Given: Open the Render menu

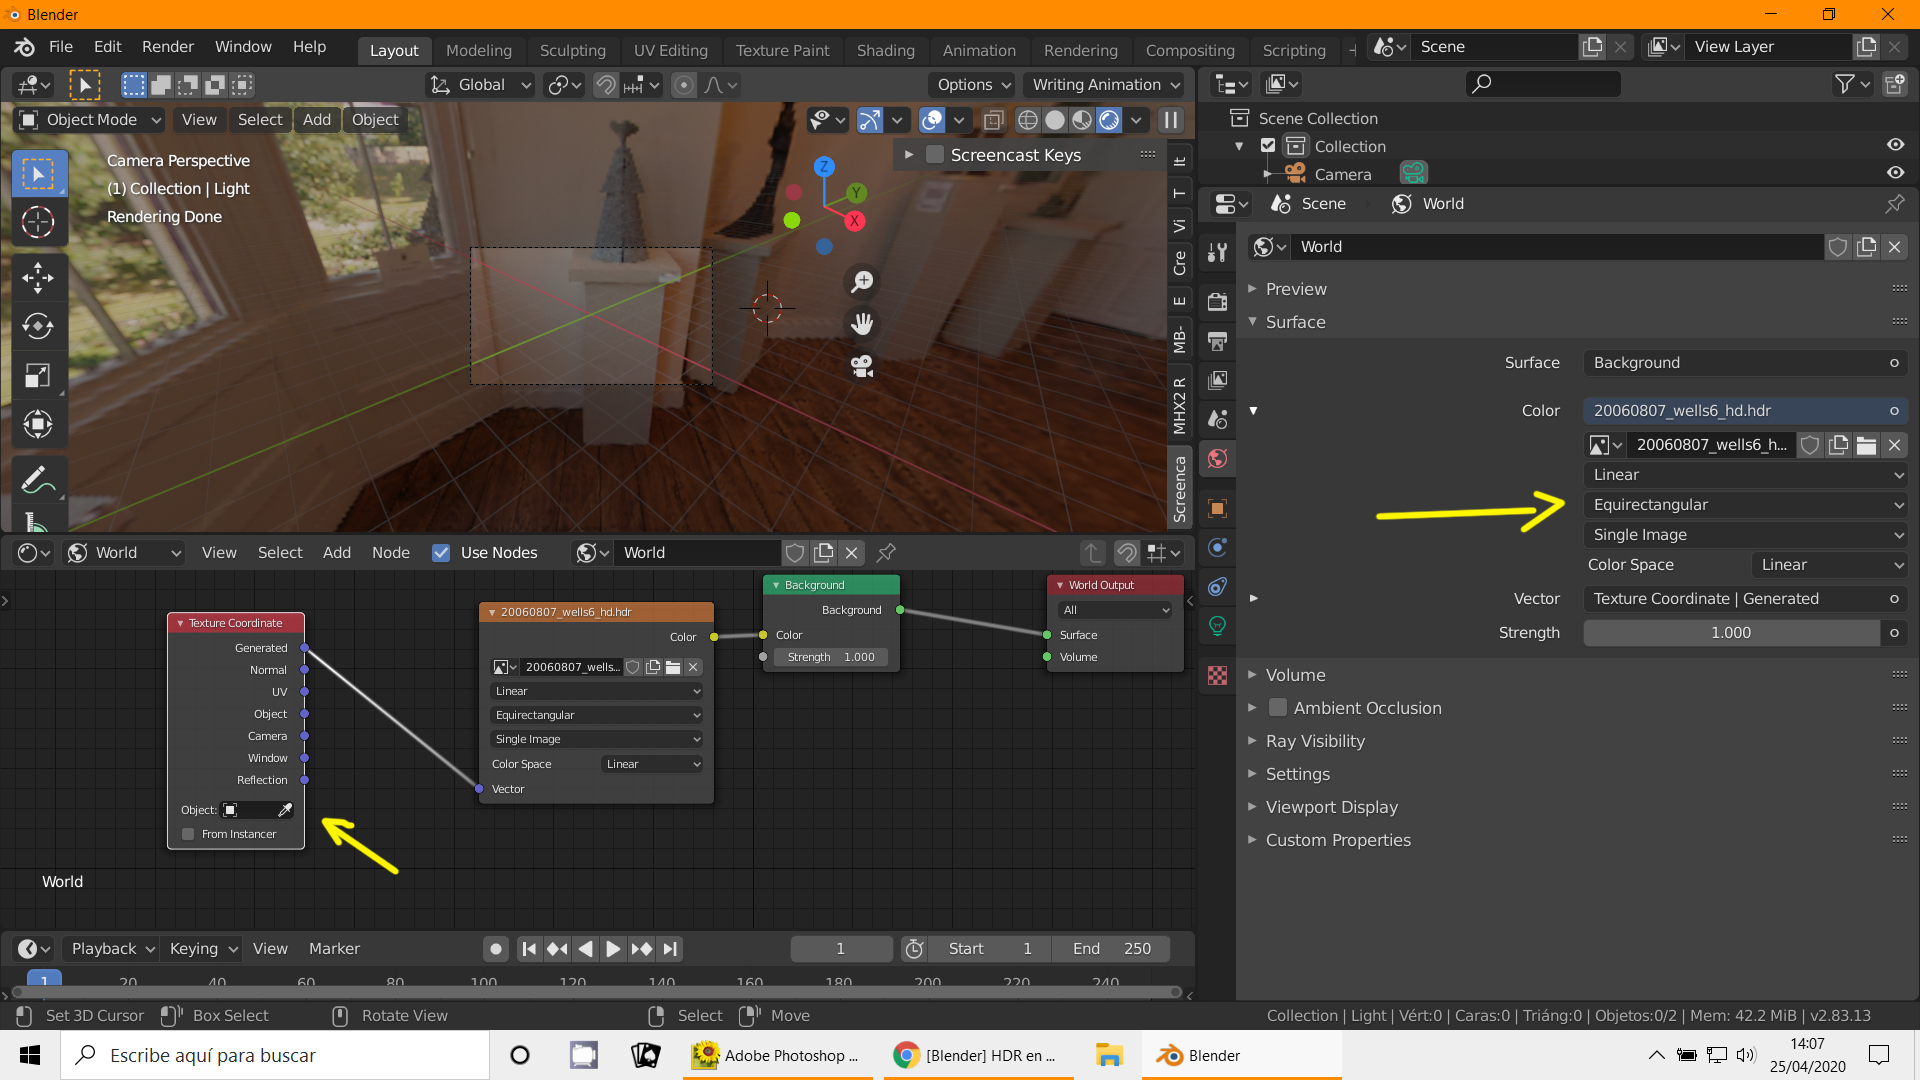Looking at the screenshot, I should [167, 47].
